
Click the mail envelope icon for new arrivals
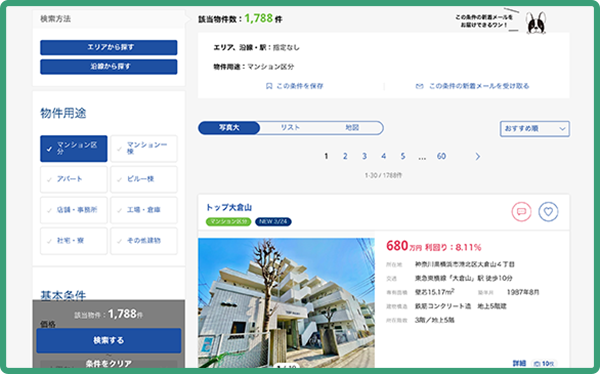click(419, 86)
